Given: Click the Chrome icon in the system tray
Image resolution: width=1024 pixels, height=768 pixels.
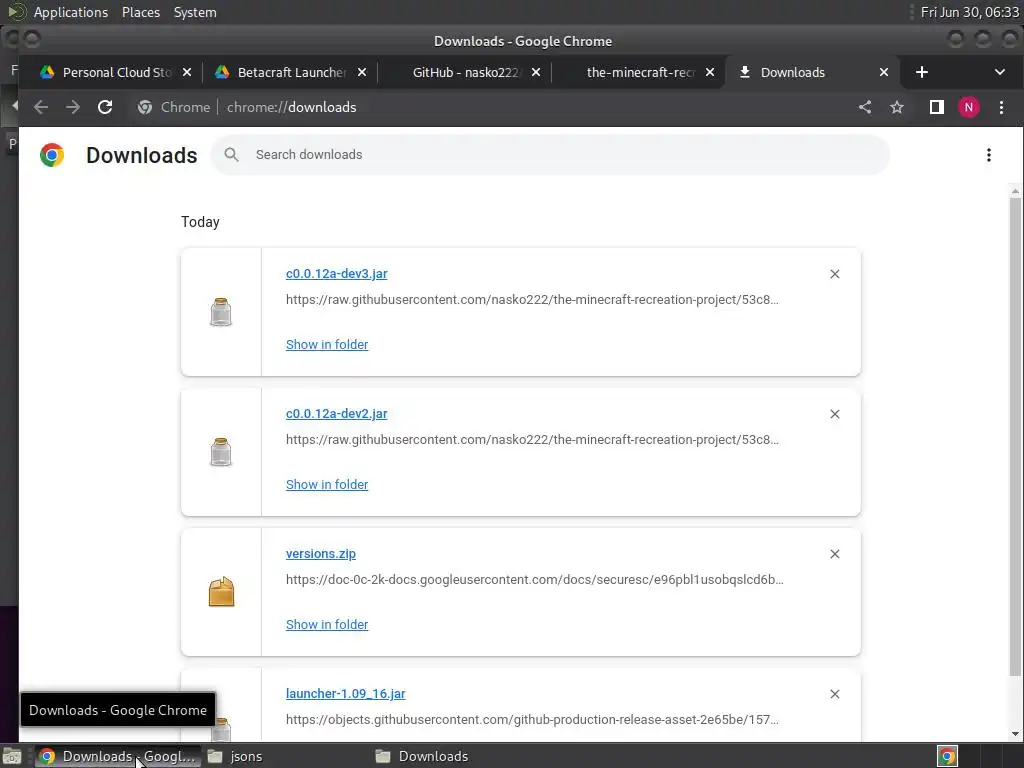Looking at the screenshot, I should [x=947, y=756].
